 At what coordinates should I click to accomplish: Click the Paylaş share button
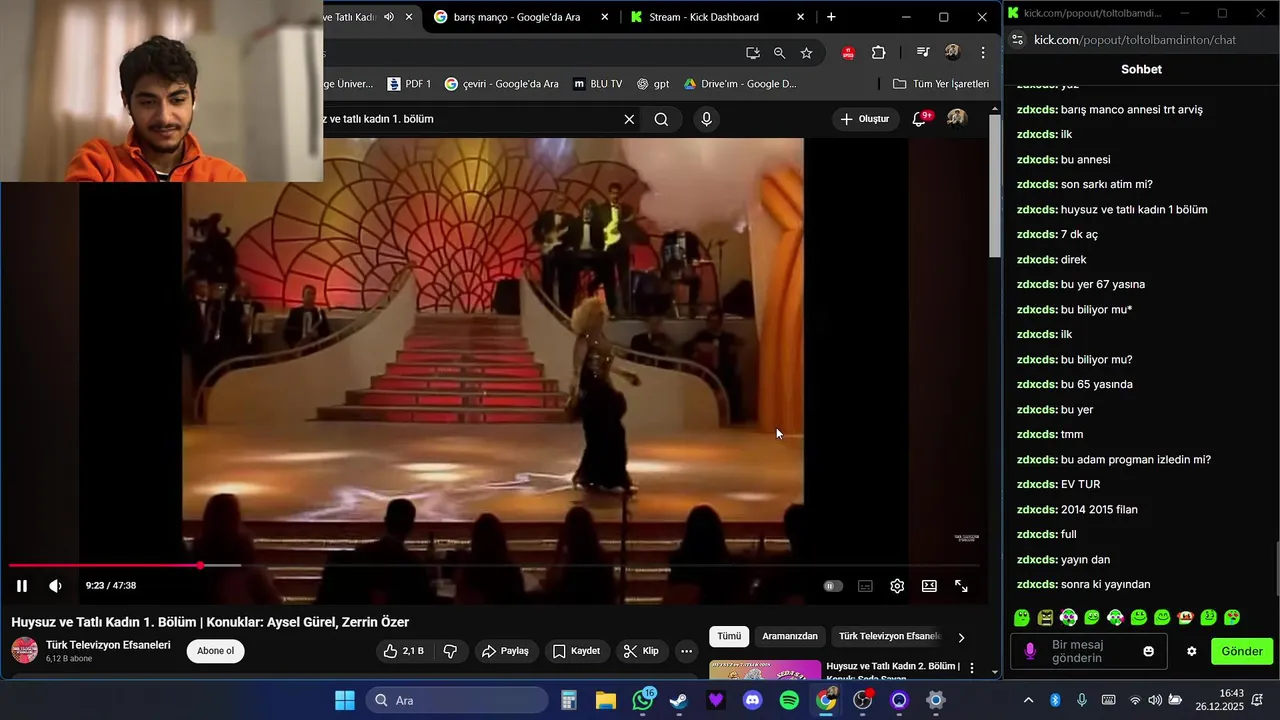click(505, 651)
